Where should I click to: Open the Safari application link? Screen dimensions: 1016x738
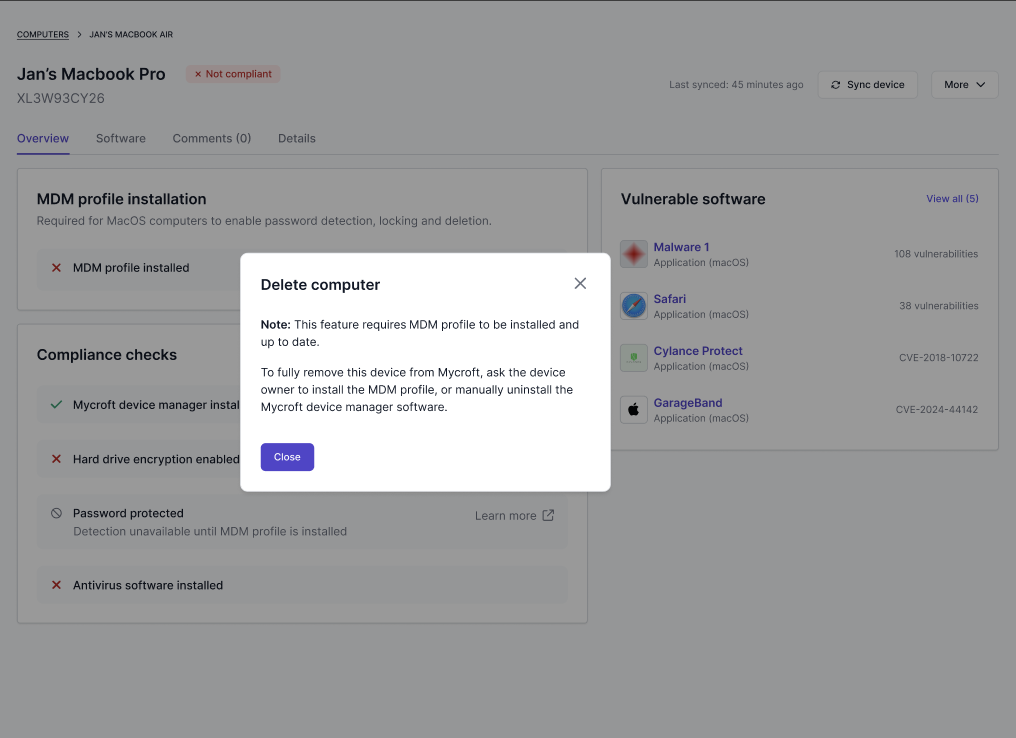click(x=669, y=299)
